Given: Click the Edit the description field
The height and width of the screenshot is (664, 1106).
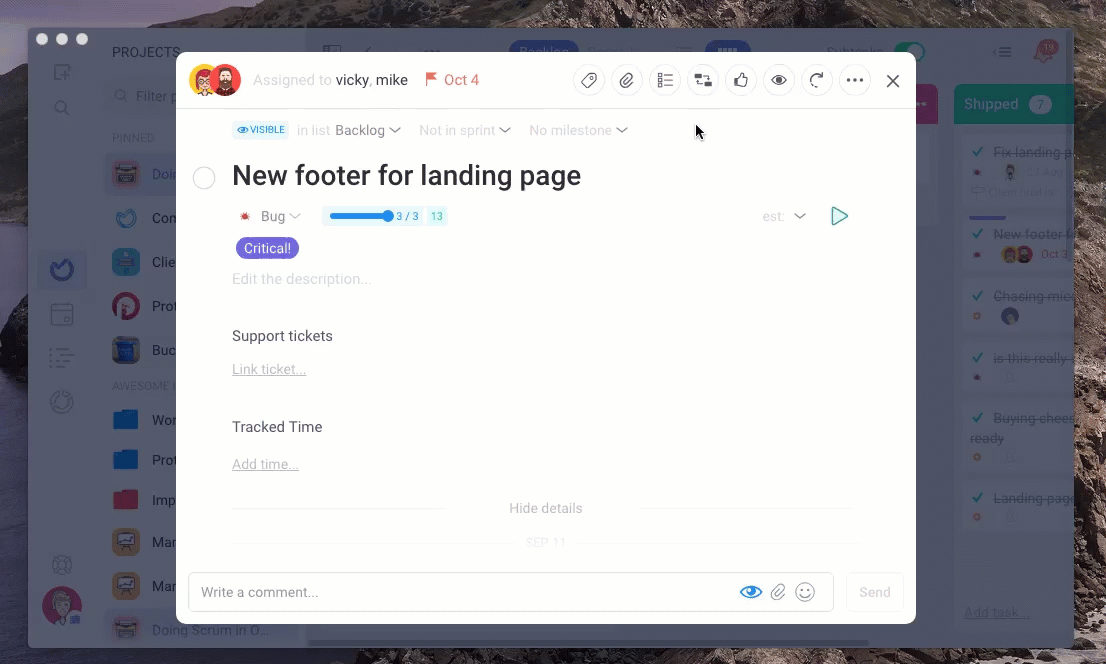Looking at the screenshot, I should coord(302,279).
